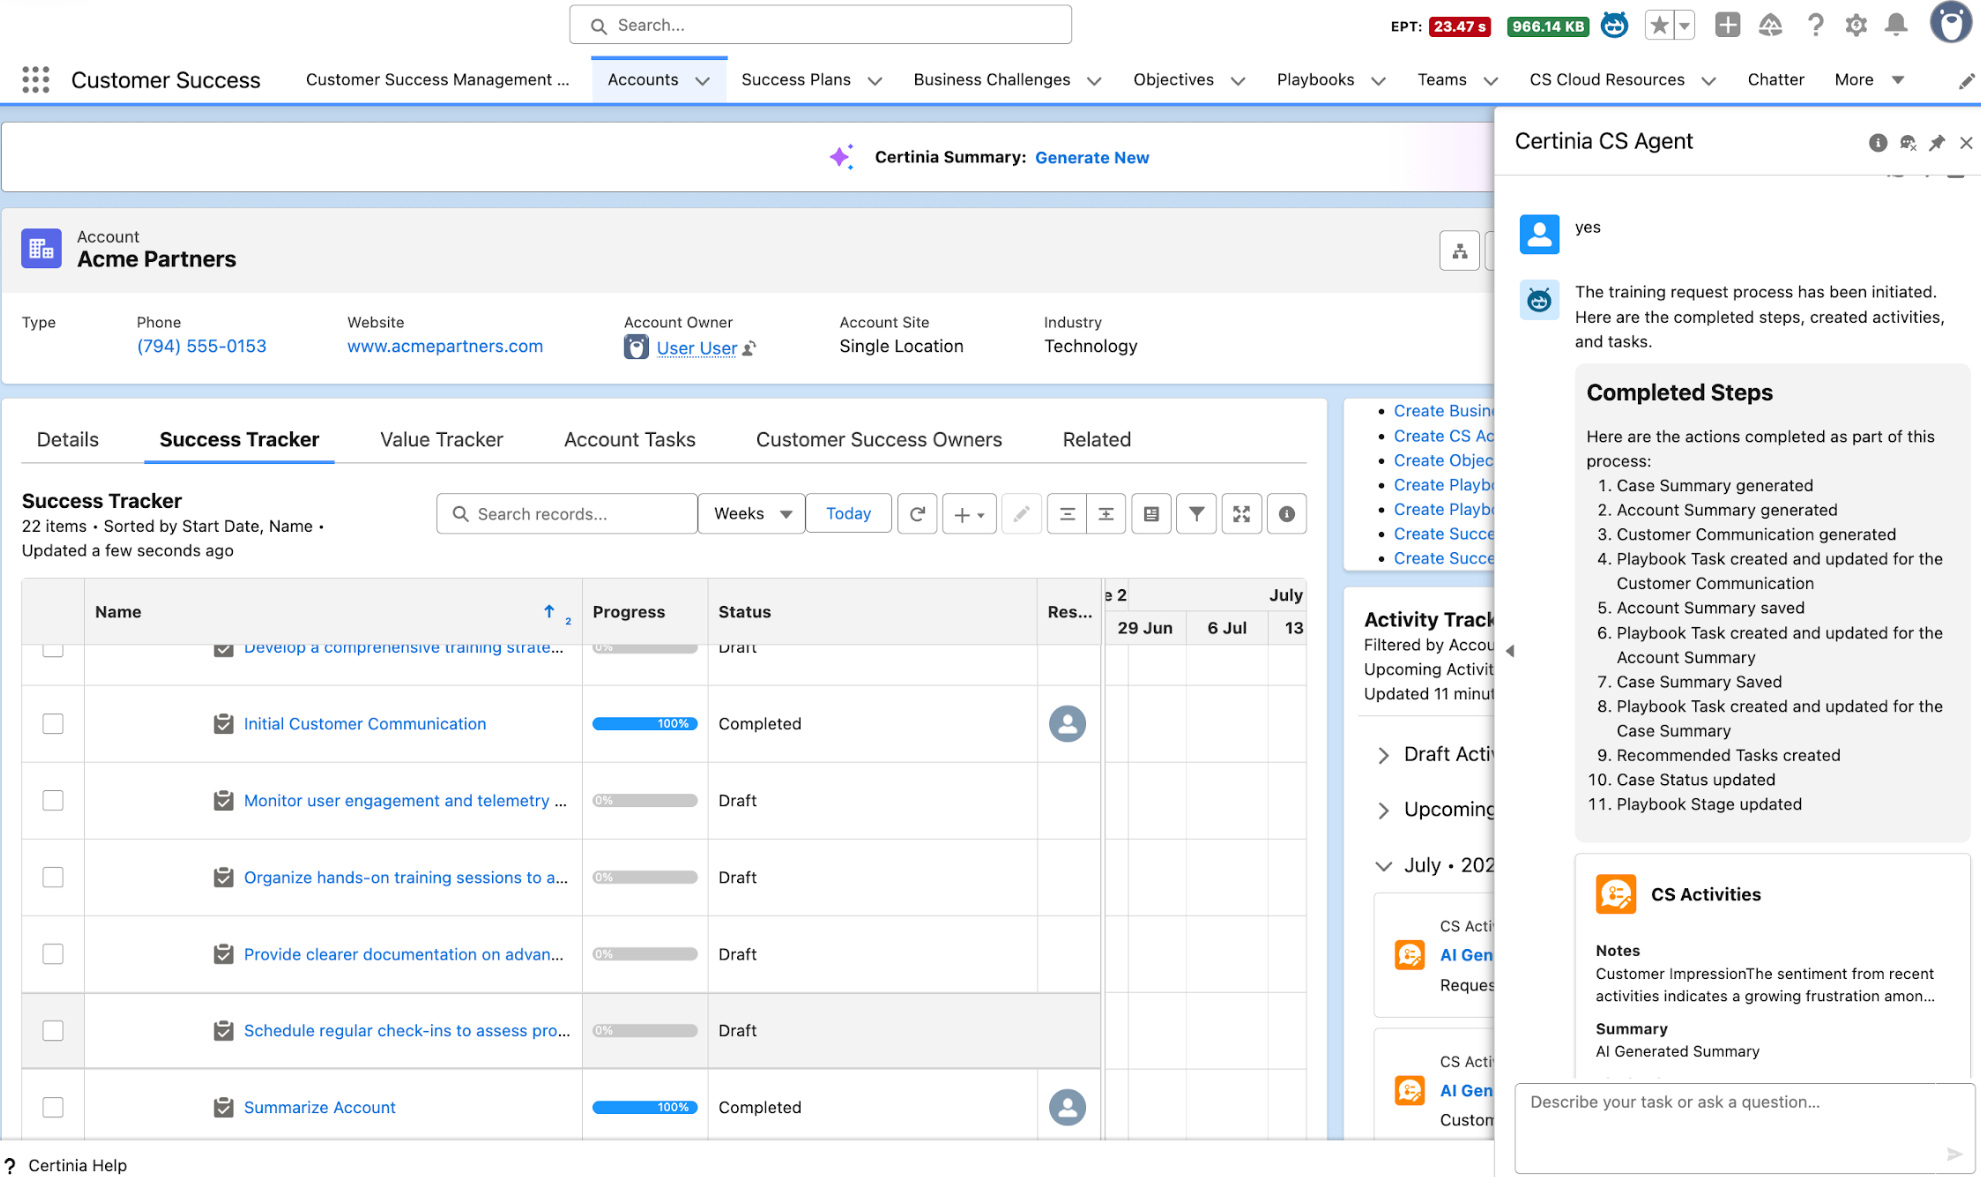Open the Weeks timescale dropdown
This screenshot has height=1177, width=1981.
pyautogui.click(x=752, y=514)
